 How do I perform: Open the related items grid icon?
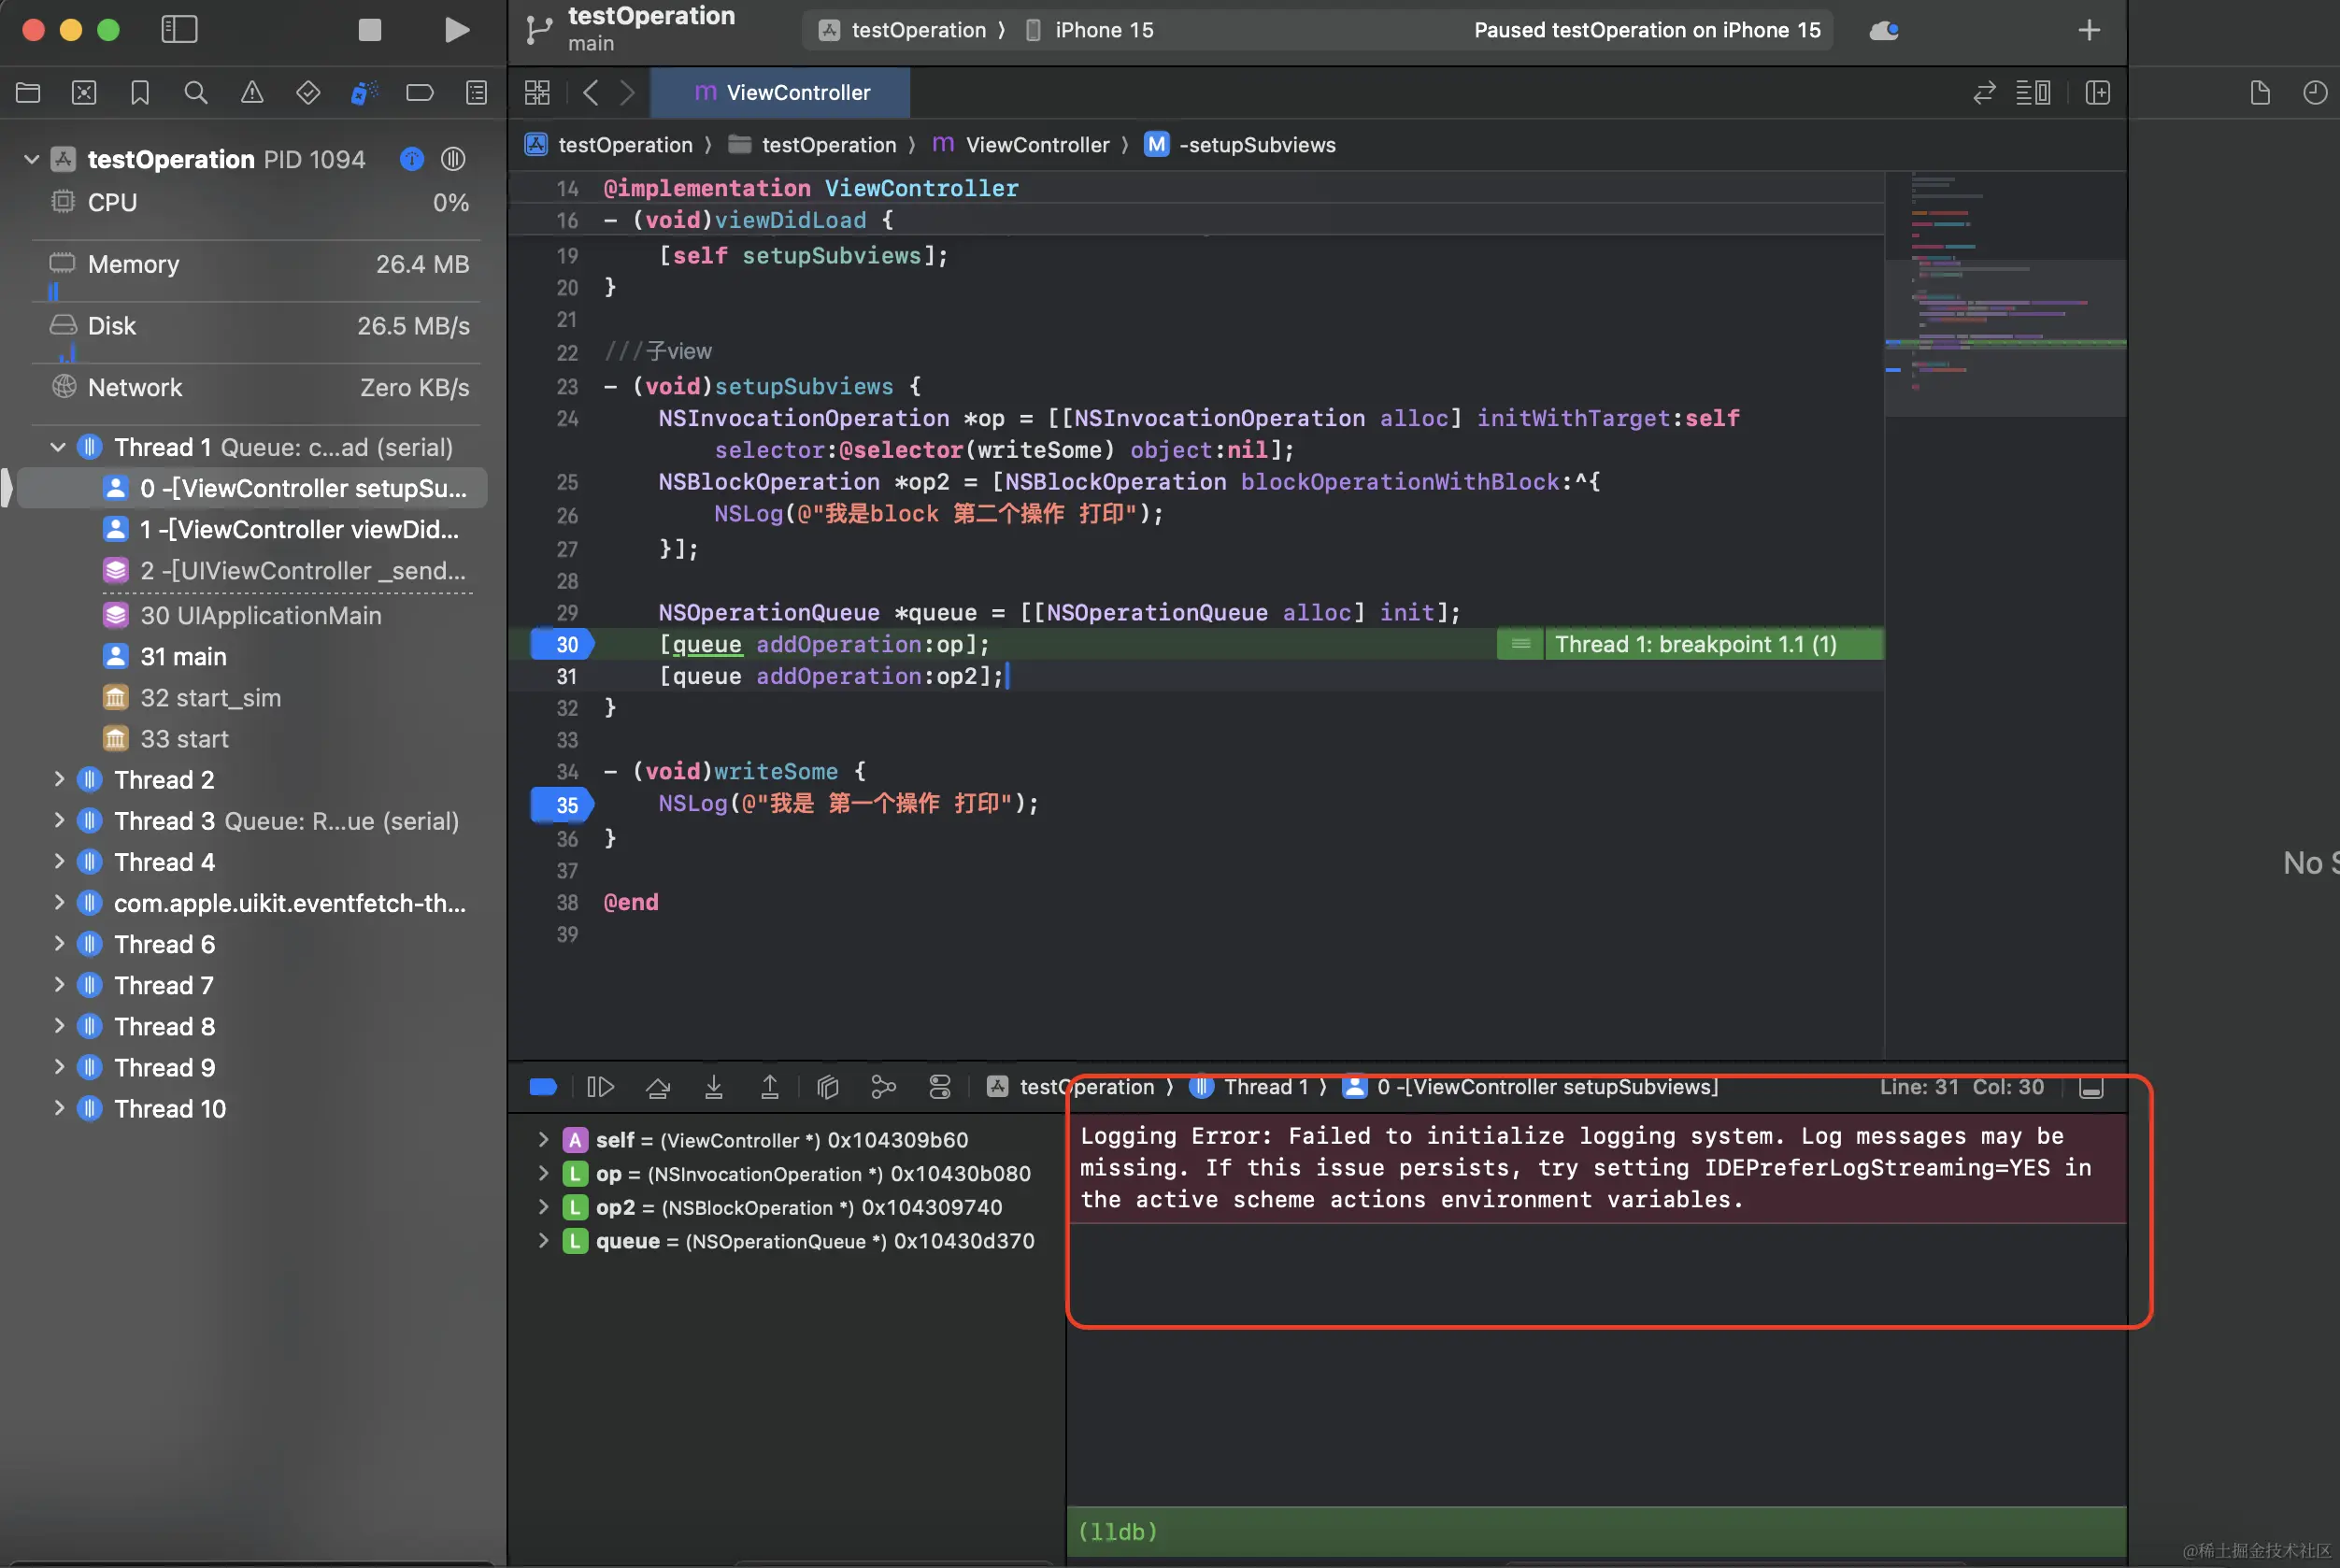point(537,93)
